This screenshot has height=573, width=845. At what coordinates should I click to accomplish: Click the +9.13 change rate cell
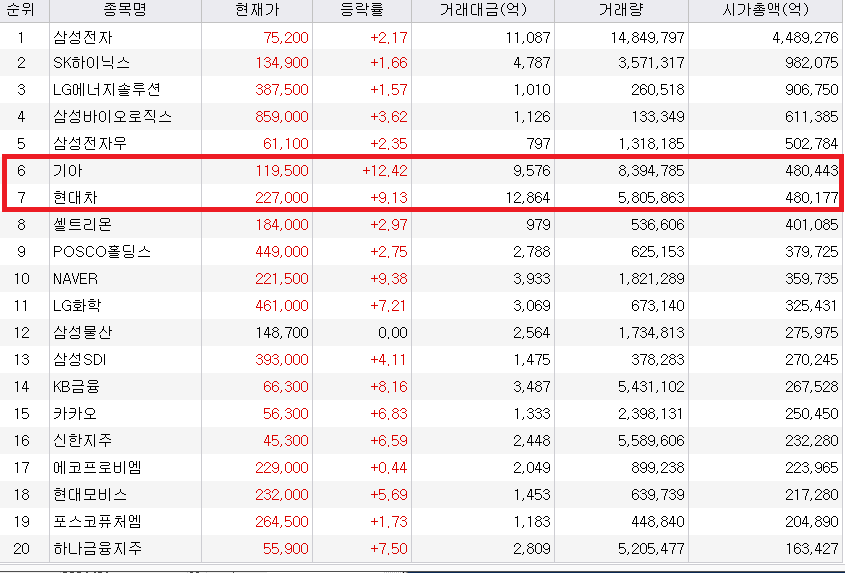point(389,198)
